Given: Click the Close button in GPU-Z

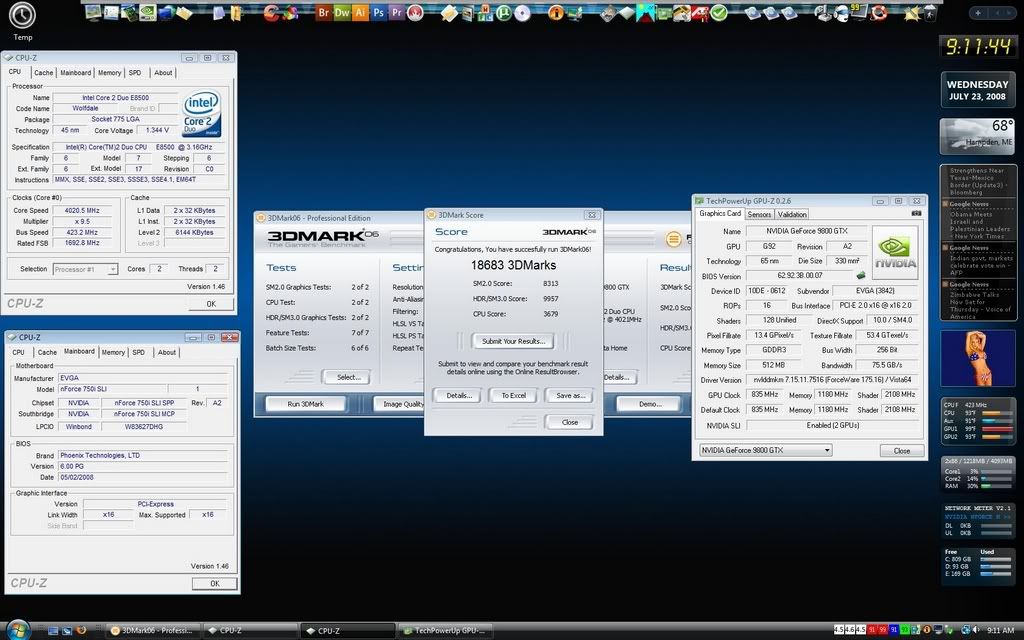Looking at the screenshot, I should coord(902,451).
